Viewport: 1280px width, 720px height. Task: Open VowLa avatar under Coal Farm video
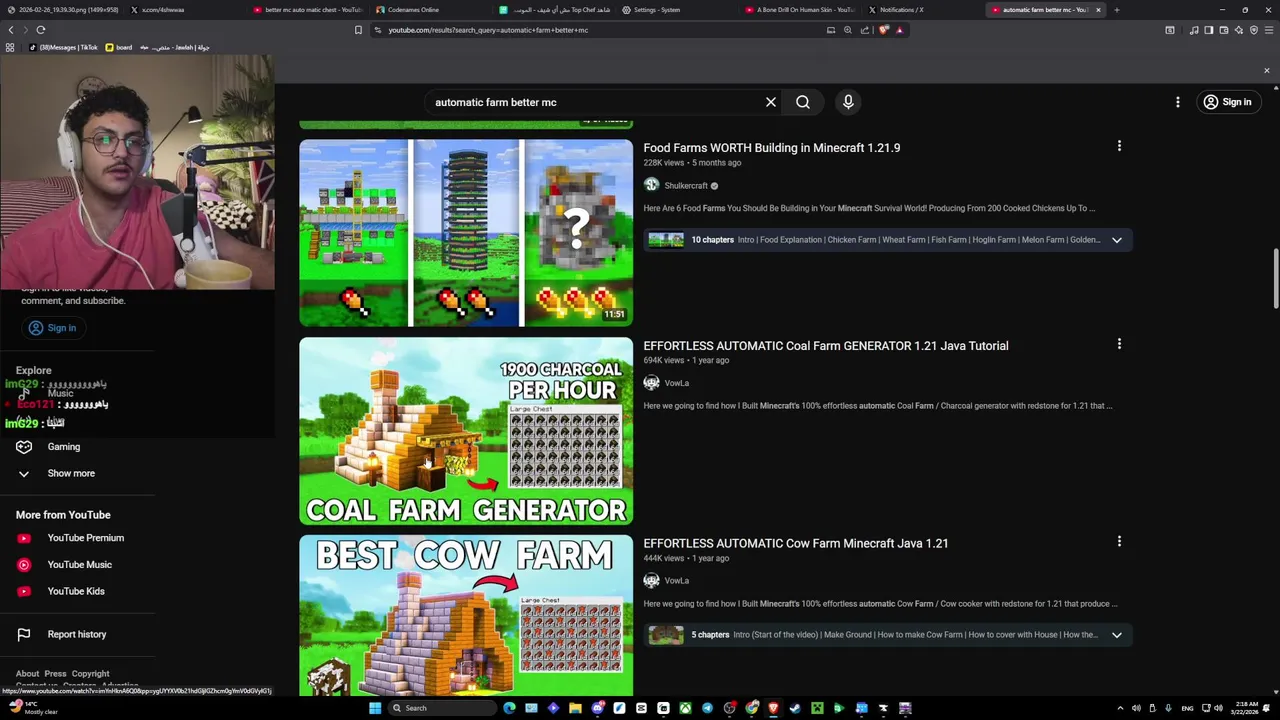tap(652, 383)
